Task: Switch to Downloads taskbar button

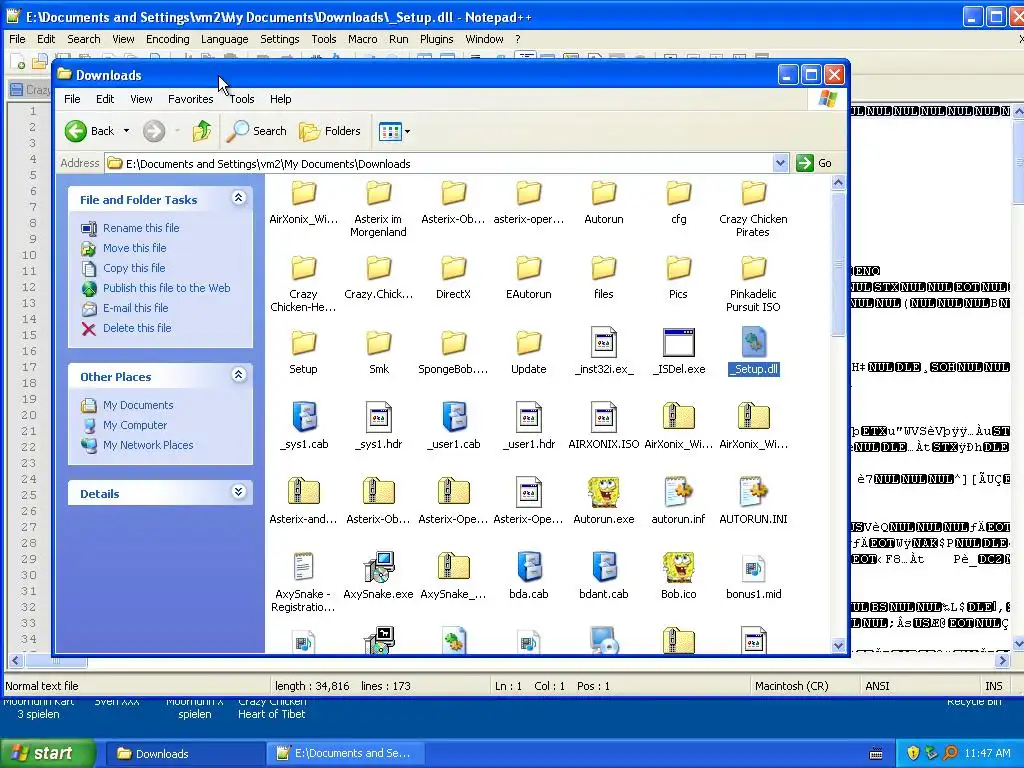Action: click(x=185, y=754)
